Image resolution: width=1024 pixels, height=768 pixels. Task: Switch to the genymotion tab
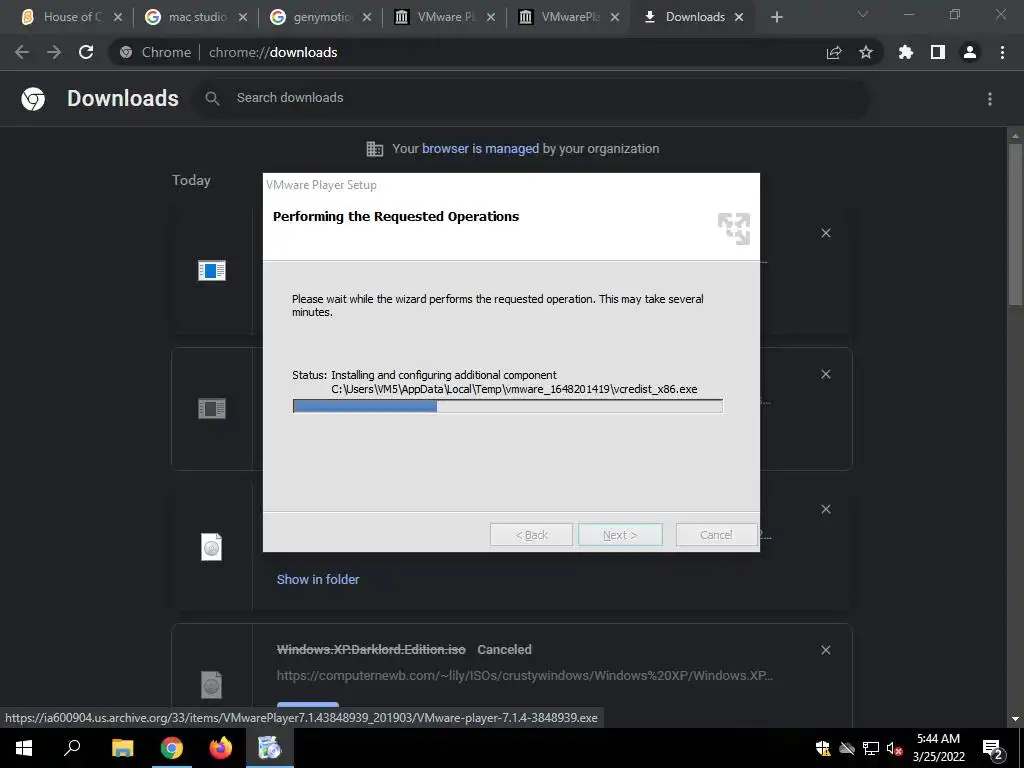tap(321, 17)
